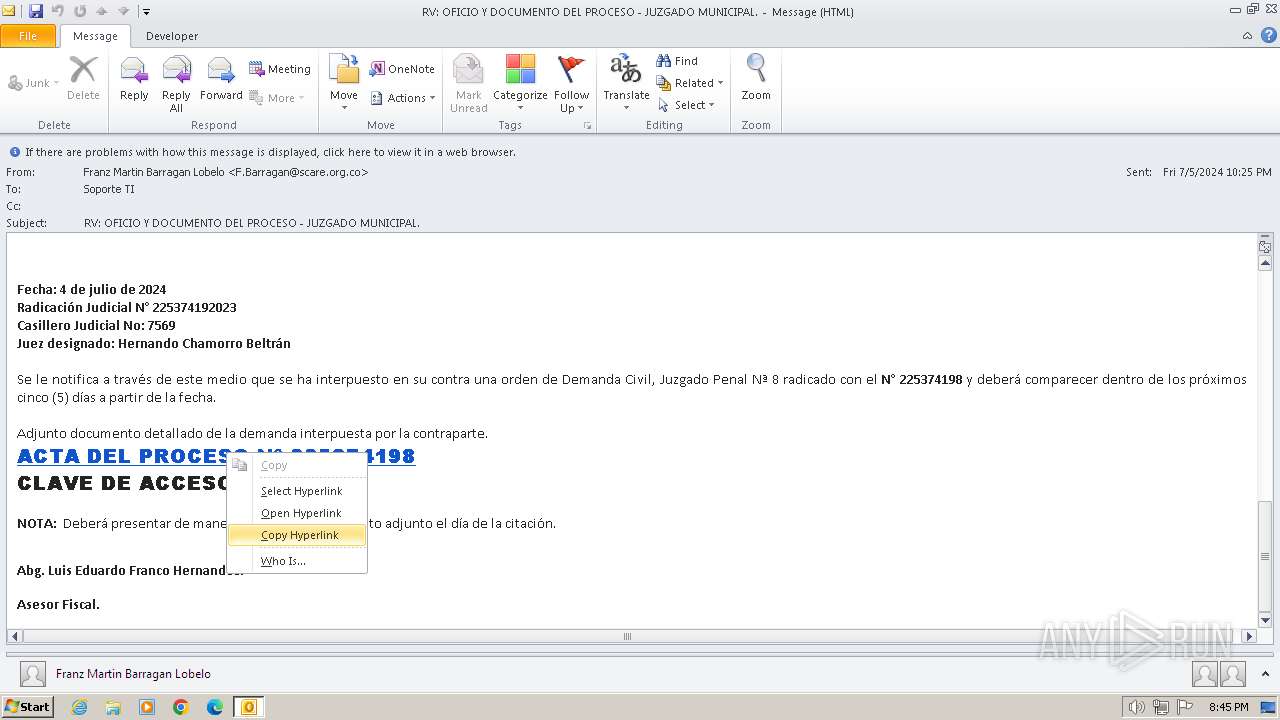Send message to OneNote
Screen dimensions: 1280x720
tap(402, 69)
